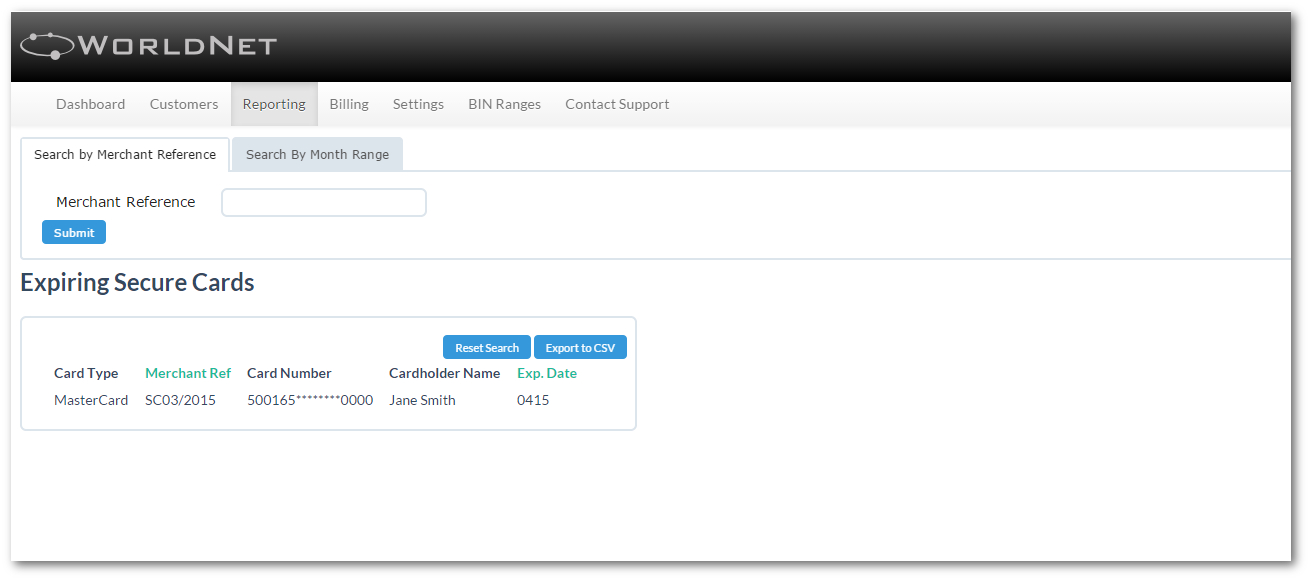The width and height of the screenshot is (1310, 580).
Task: Go to the Customers section
Action: point(184,104)
